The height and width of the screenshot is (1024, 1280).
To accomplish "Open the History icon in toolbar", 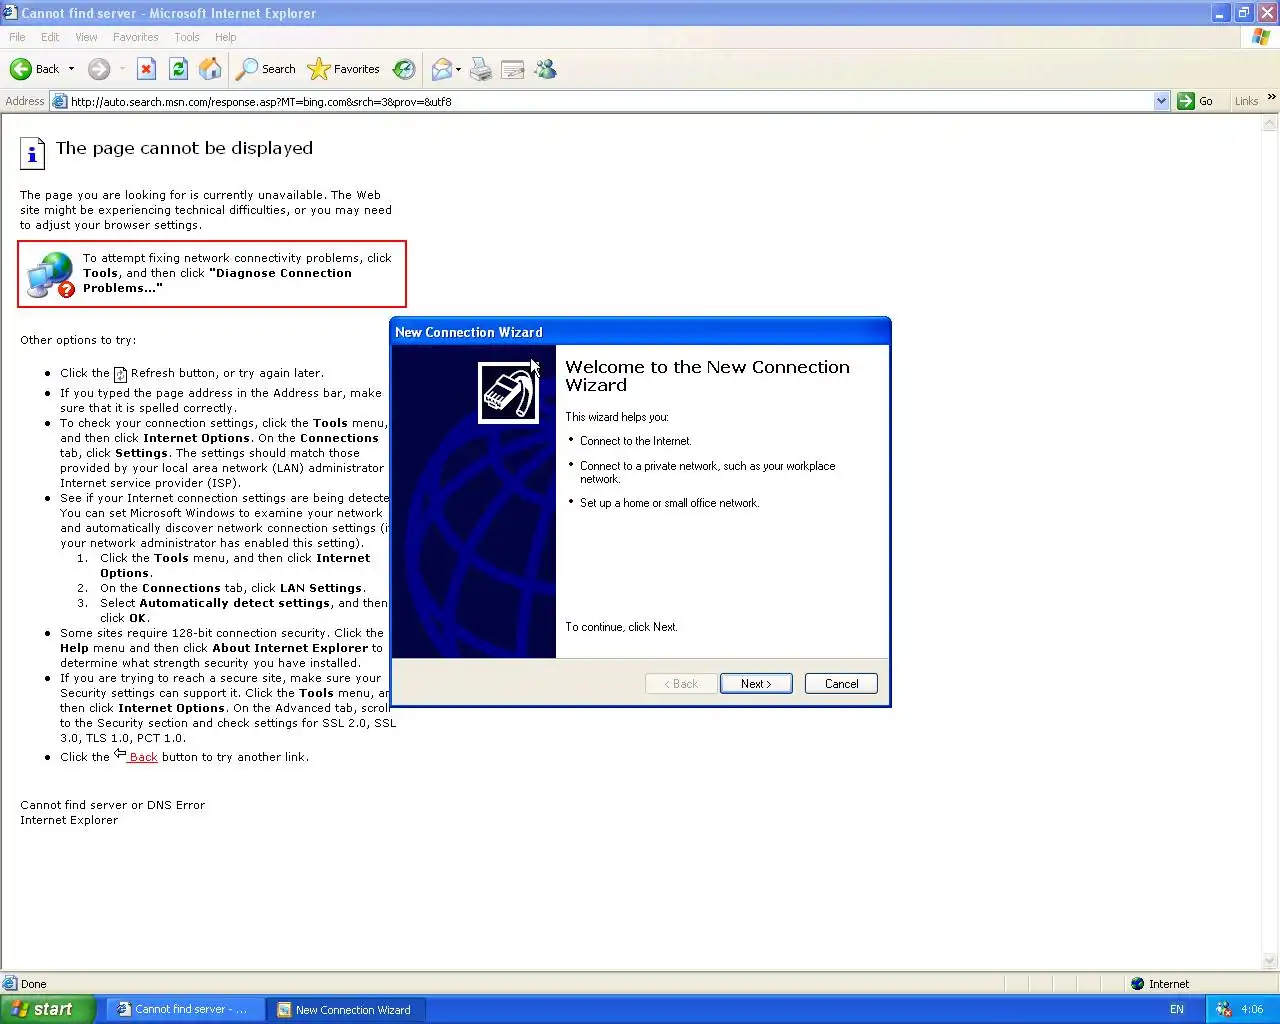I will point(404,69).
